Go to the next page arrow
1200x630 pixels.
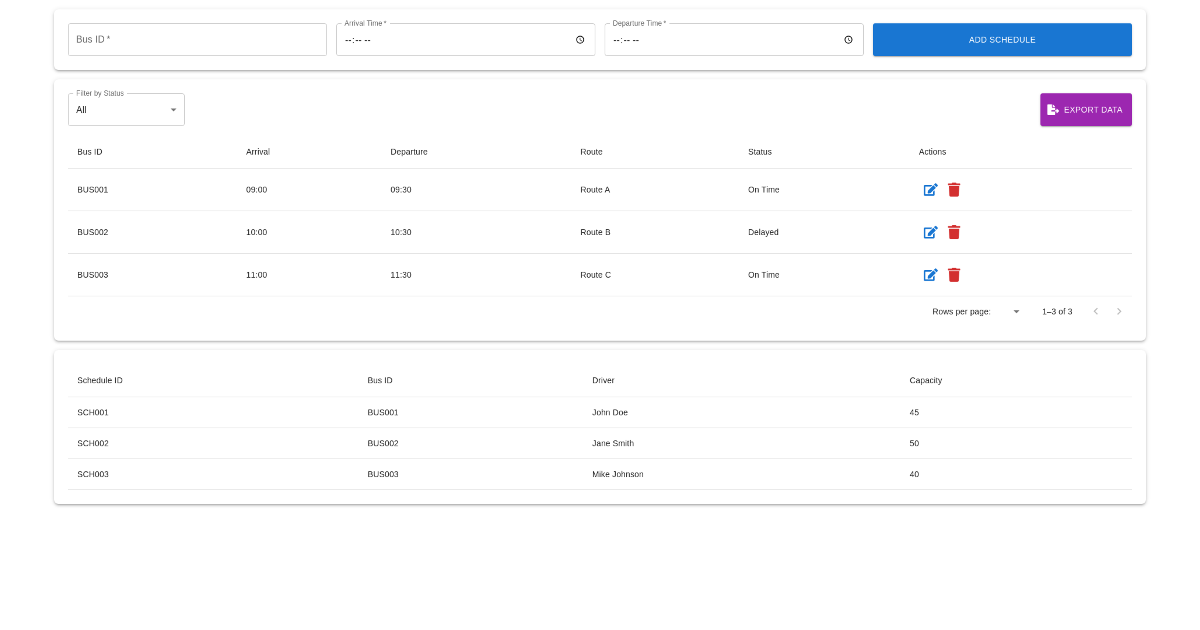(1119, 312)
